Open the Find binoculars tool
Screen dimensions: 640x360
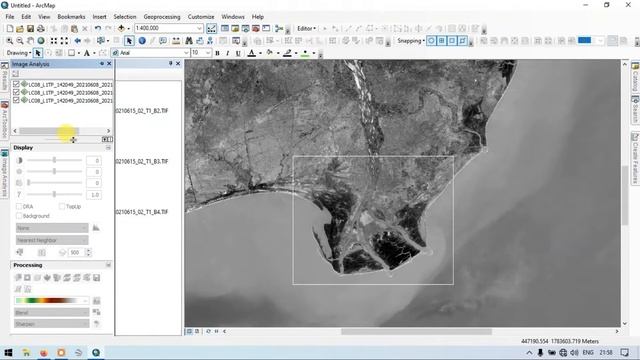click(x=189, y=41)
